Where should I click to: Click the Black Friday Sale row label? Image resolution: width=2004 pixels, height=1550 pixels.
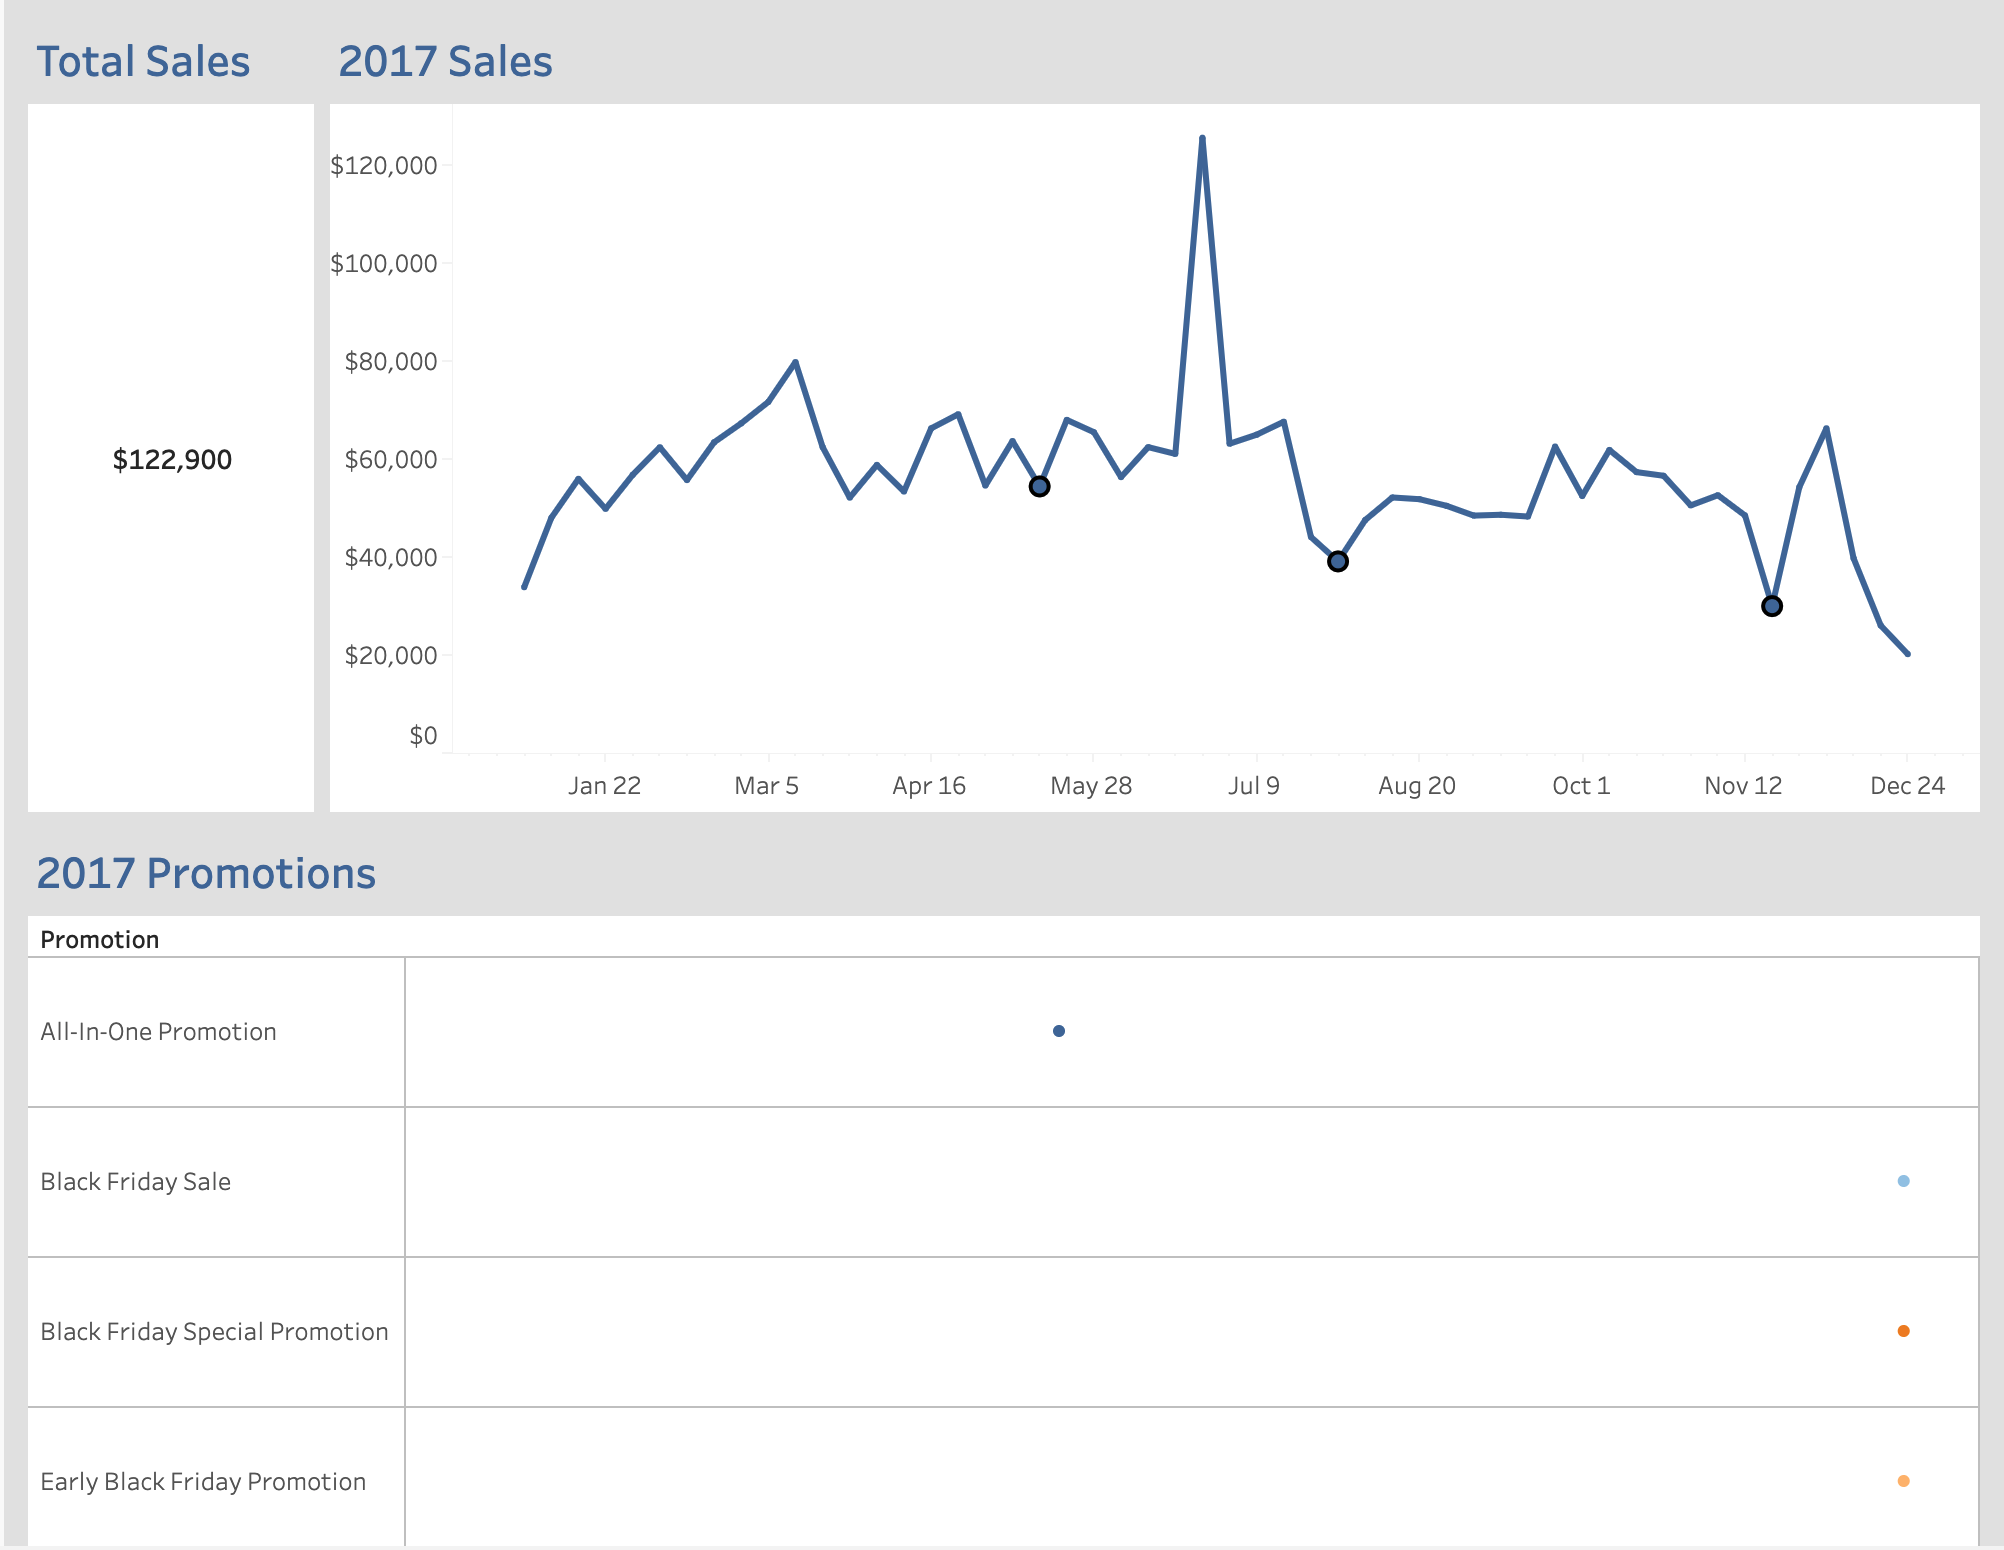135,1182
